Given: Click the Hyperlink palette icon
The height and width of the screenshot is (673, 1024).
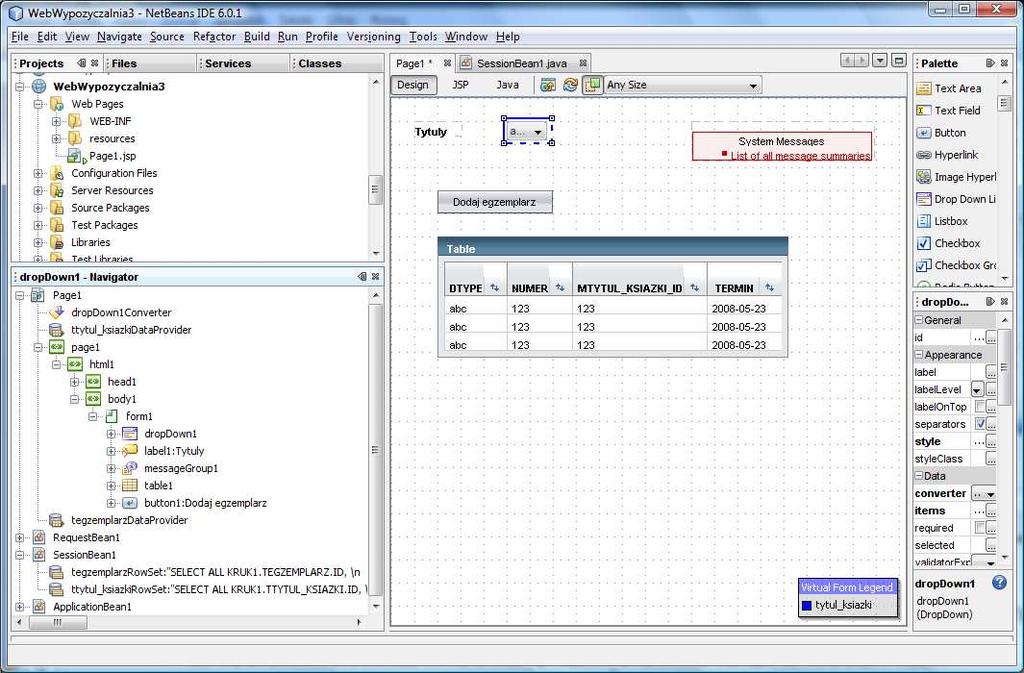Looking at the screenshot, I should tap(923, 155).
